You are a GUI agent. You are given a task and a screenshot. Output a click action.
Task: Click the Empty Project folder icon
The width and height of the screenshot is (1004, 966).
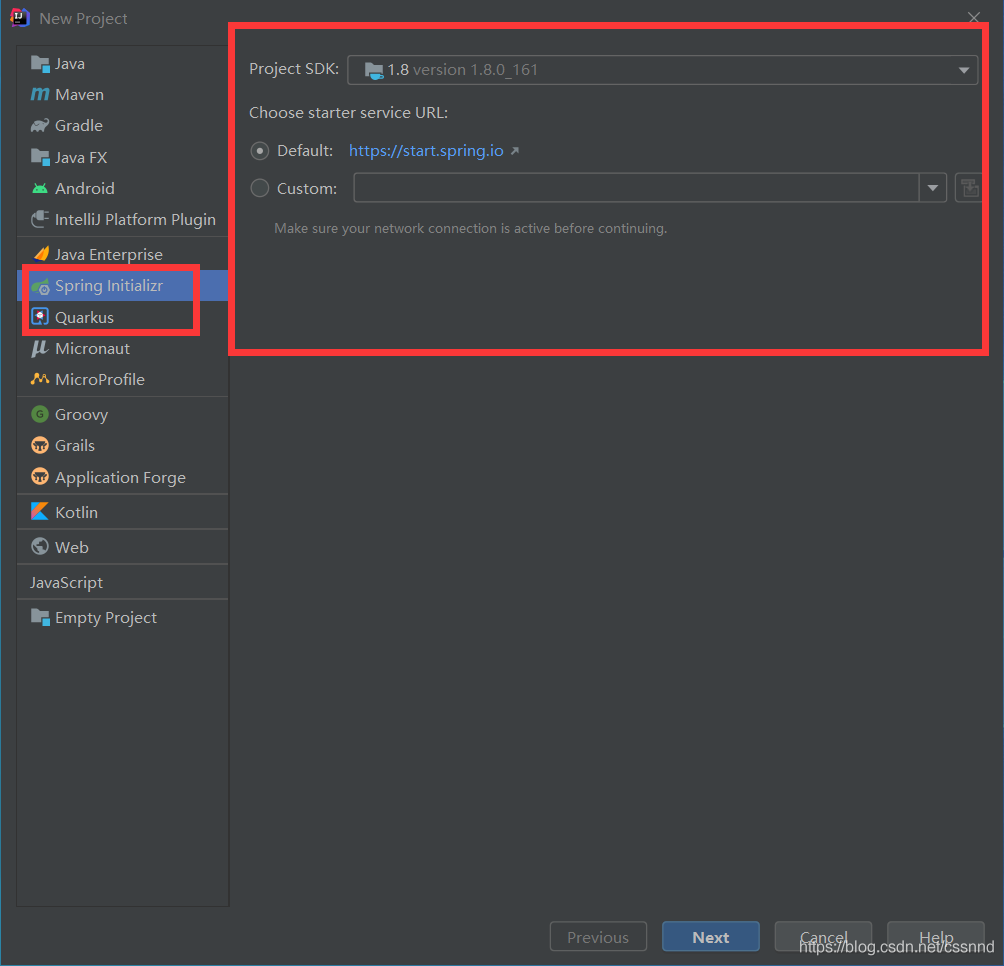(x=40, y=617)
